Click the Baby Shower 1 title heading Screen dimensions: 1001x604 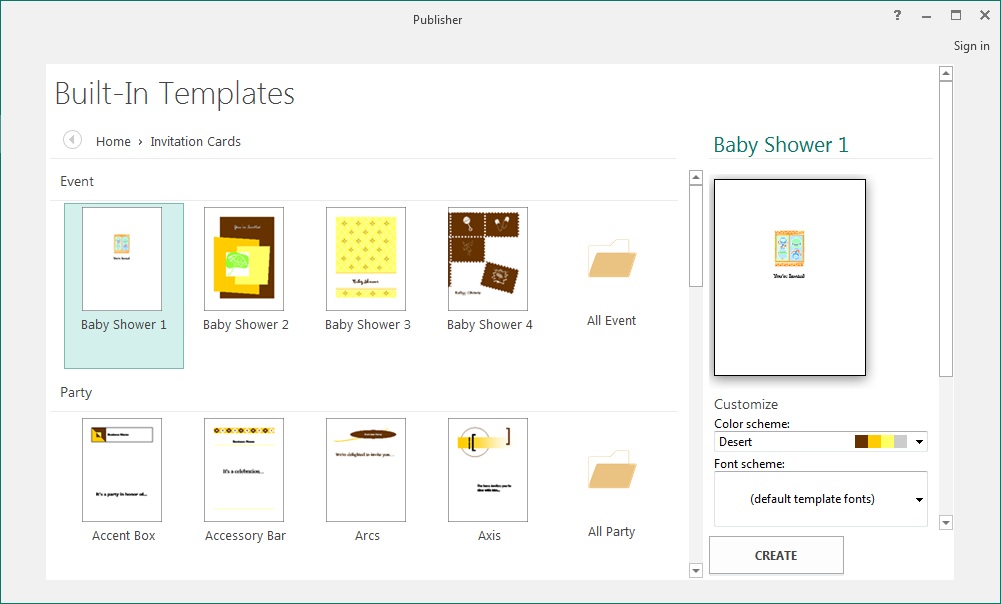(781, 145)
